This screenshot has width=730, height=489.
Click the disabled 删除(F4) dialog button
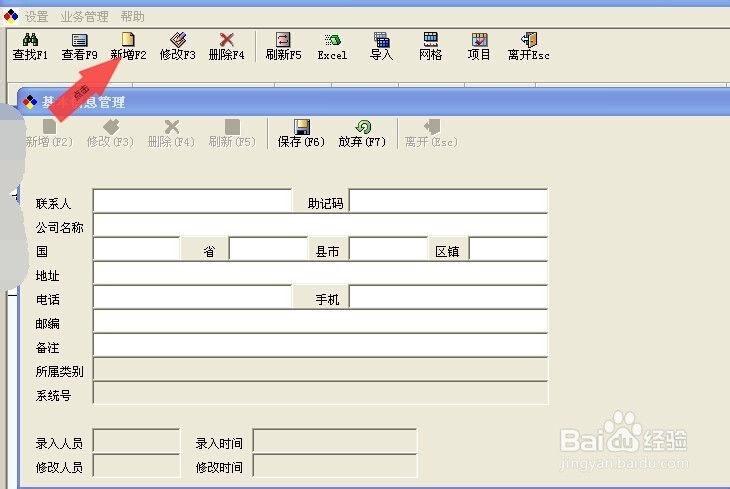[171, 134]
